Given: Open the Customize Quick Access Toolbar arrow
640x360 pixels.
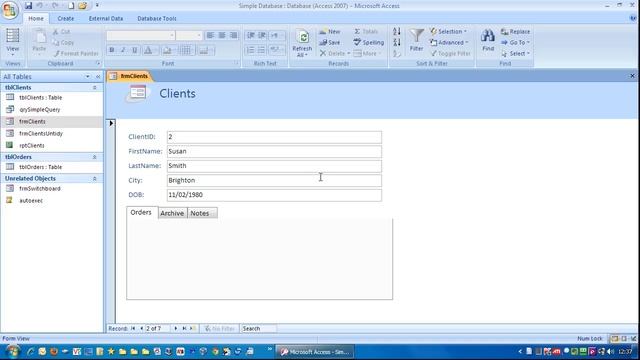Looking at the screenshot, I should click(97, 6).
